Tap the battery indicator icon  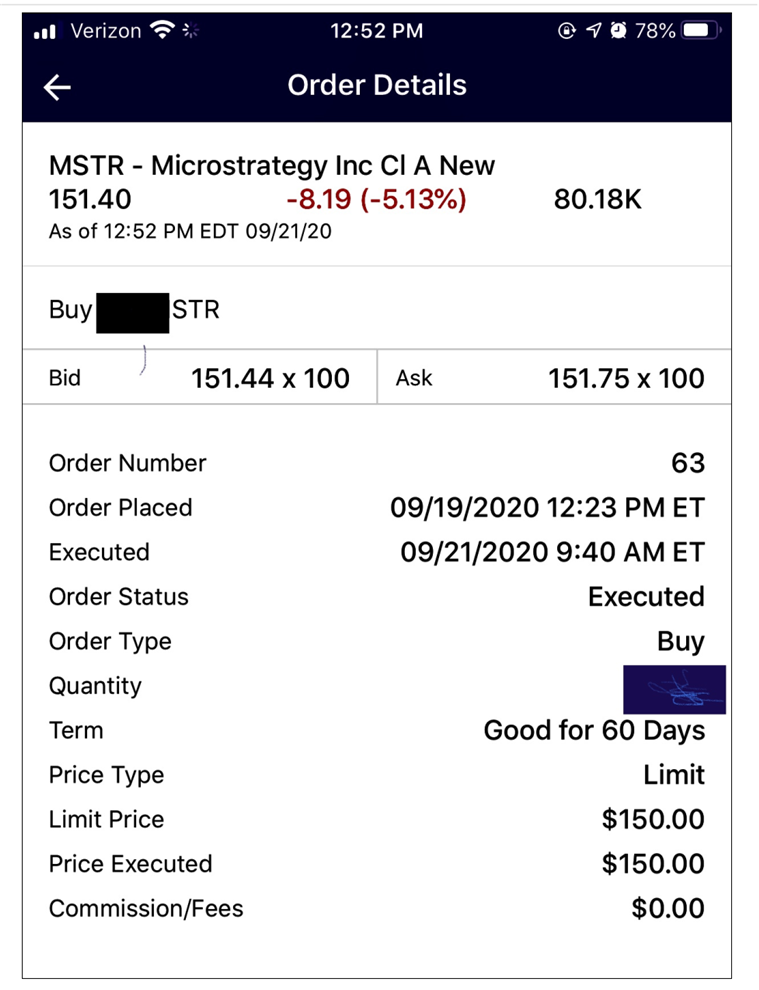(x=701, y=31)
